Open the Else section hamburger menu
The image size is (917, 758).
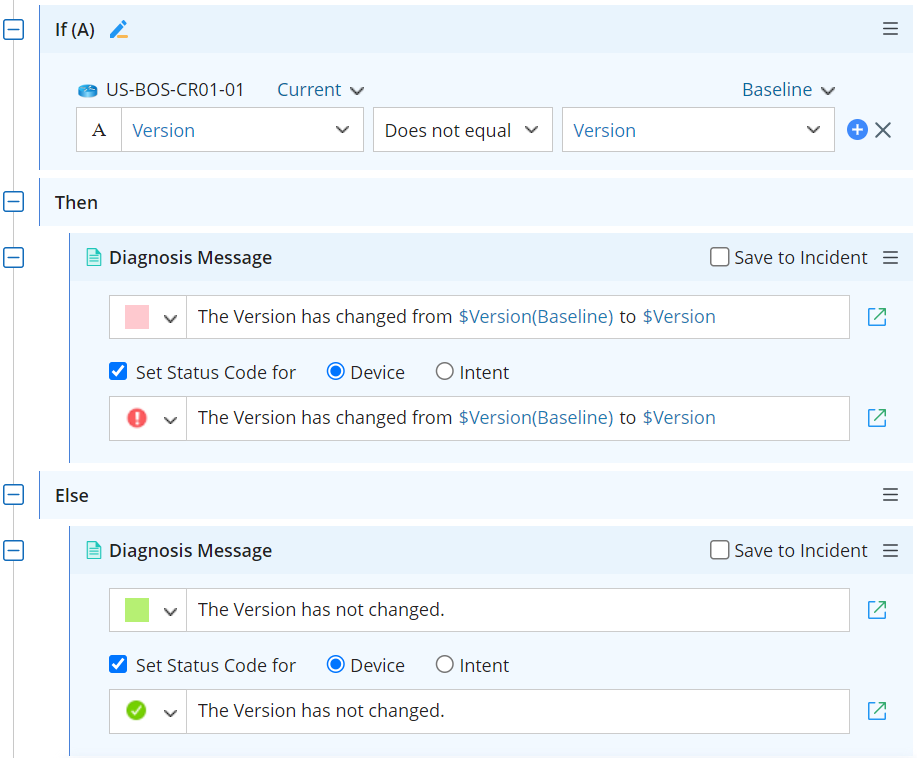pos(890,495)
